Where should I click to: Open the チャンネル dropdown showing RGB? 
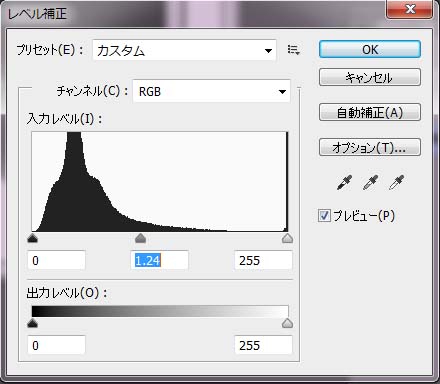pos(212,91)
